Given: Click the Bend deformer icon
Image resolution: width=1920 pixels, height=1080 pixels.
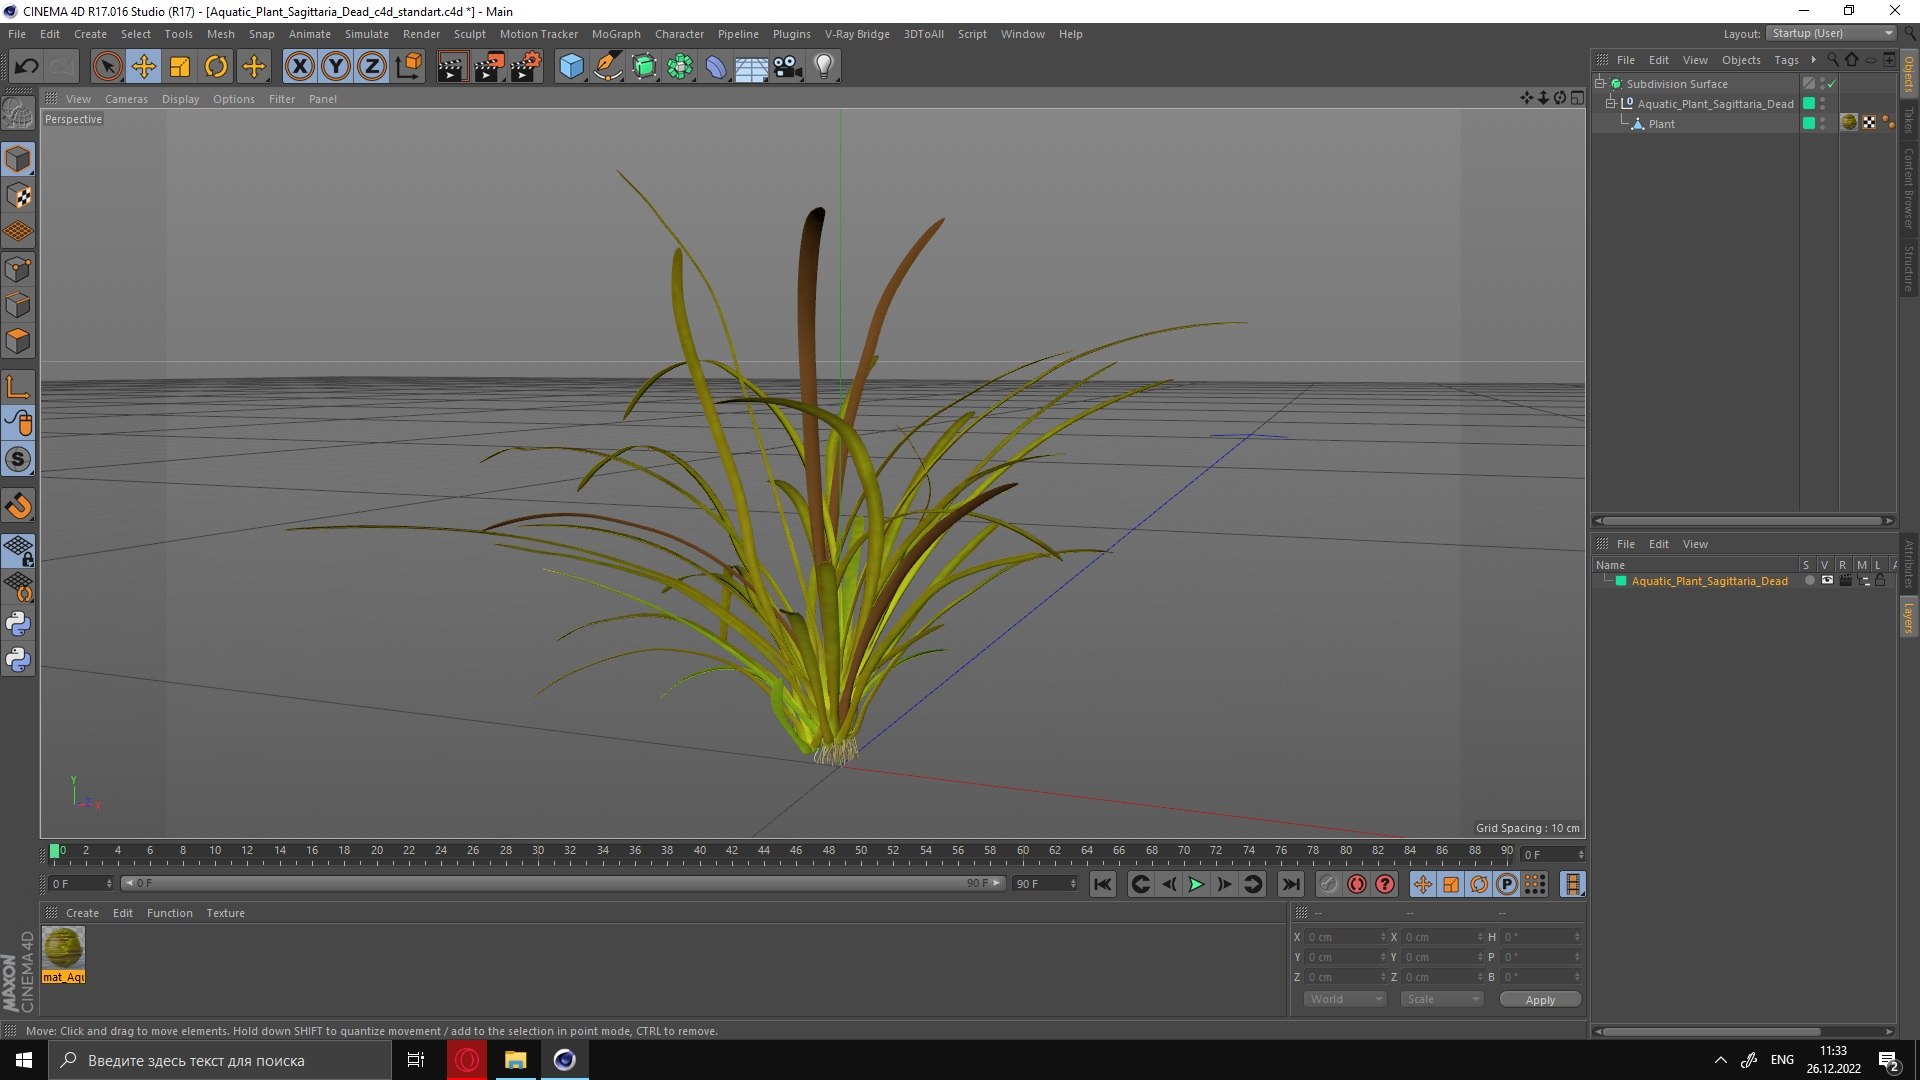Looking at the screenshot, I should pos(716,67).
